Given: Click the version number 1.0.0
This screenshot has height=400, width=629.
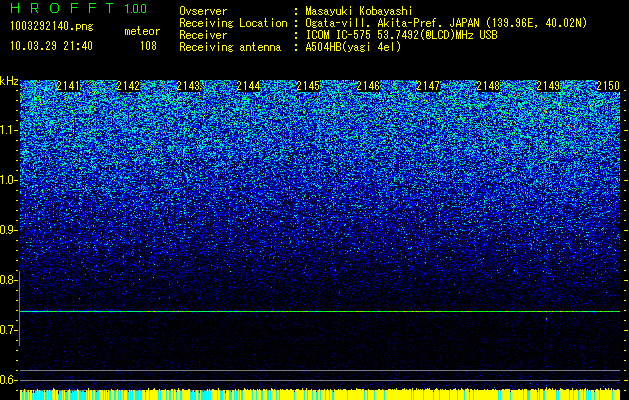Looking at the screenshot, I should click(136, 9).
